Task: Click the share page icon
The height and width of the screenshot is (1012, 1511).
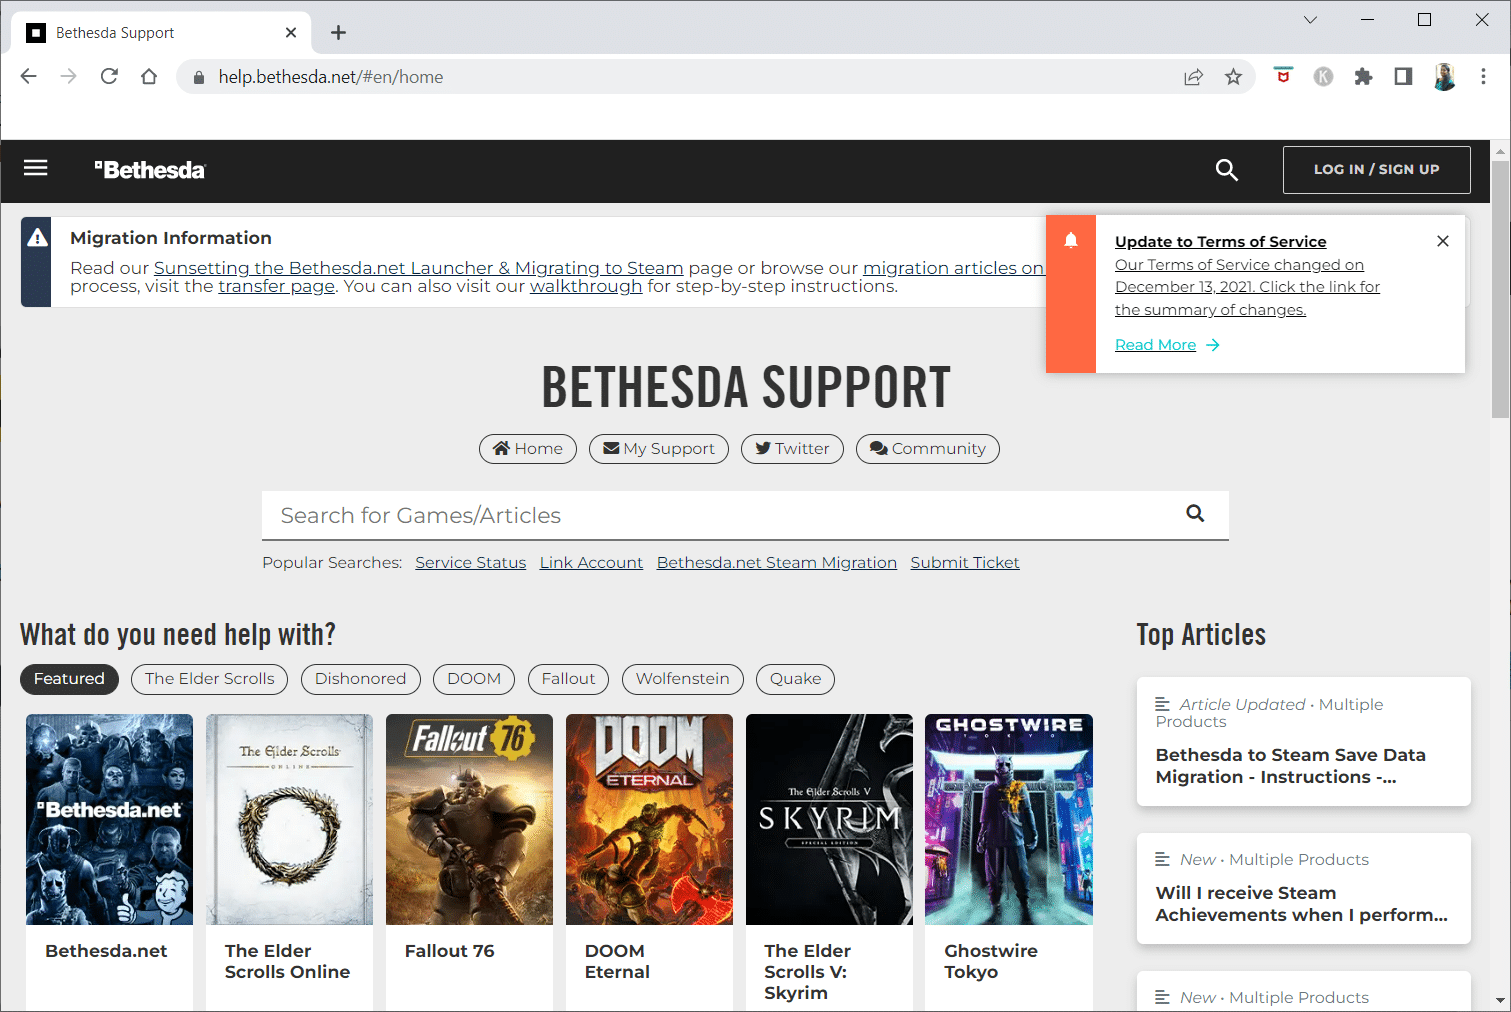Action: click(1193, 77)
